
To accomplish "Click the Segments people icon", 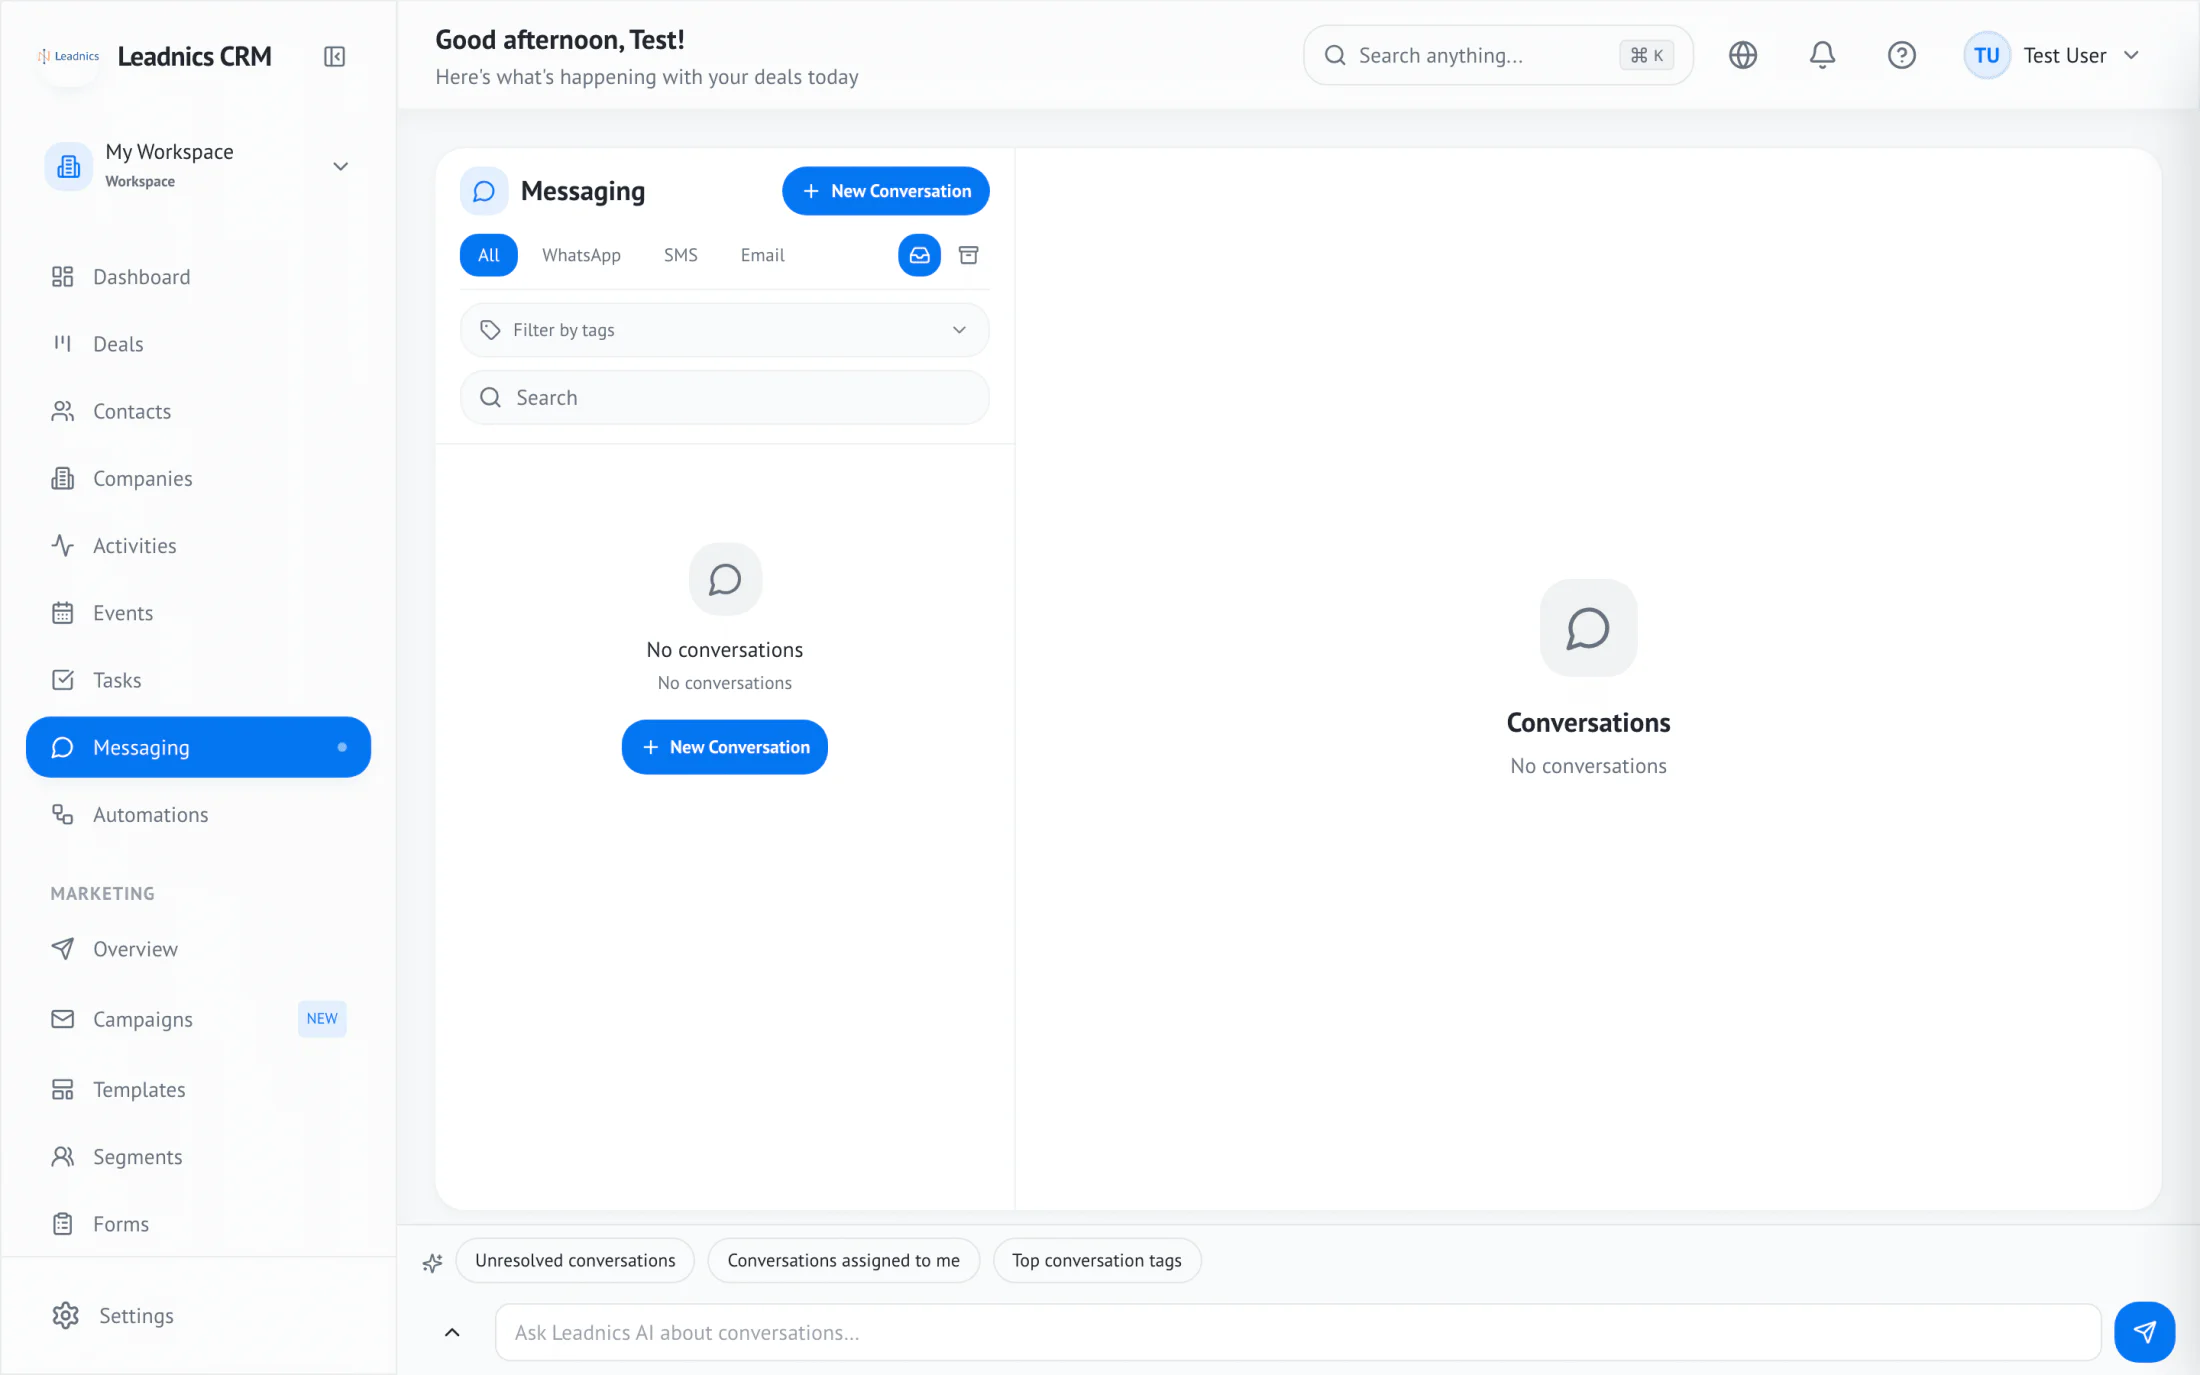I will 63,1157.
